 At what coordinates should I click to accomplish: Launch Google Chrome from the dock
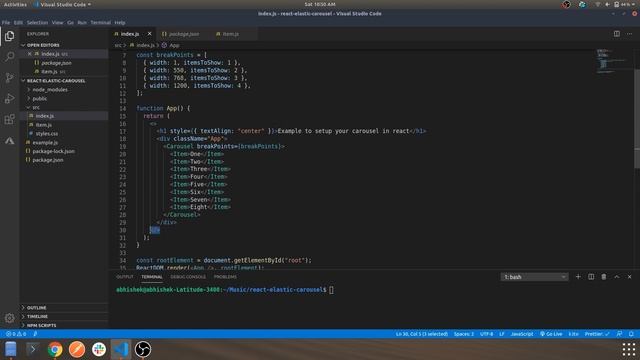tap(55, 349)
